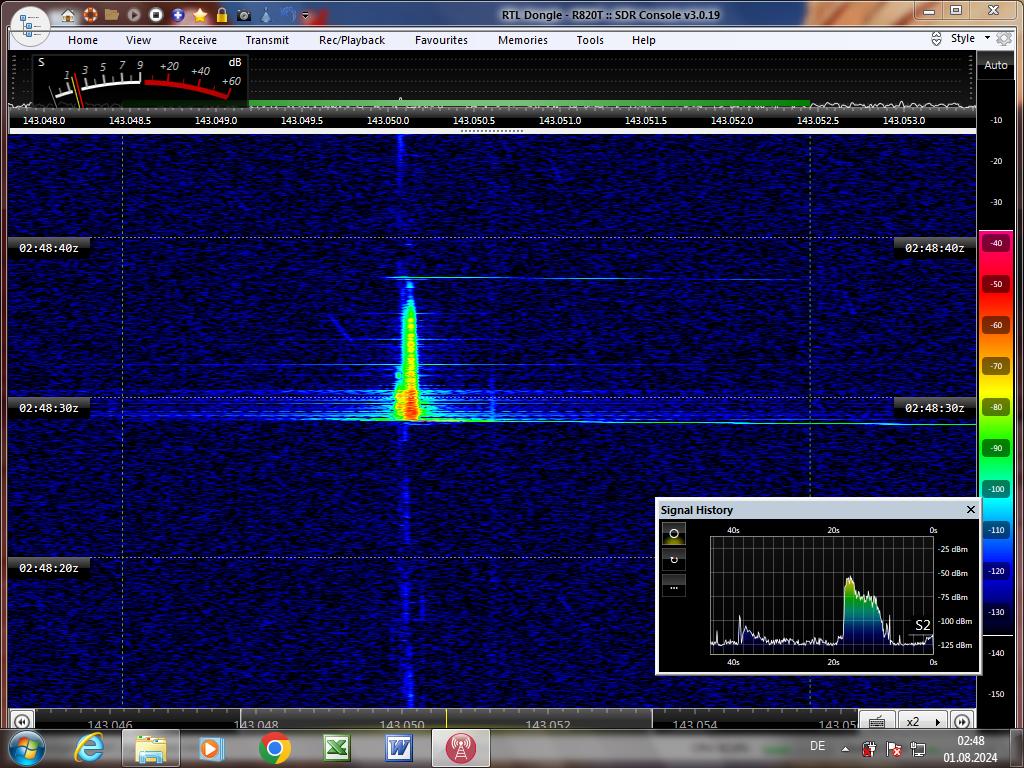Open the Help ribbon tab
The width and height of the screenshot is (1024, 768).
(x=643, y=40)
